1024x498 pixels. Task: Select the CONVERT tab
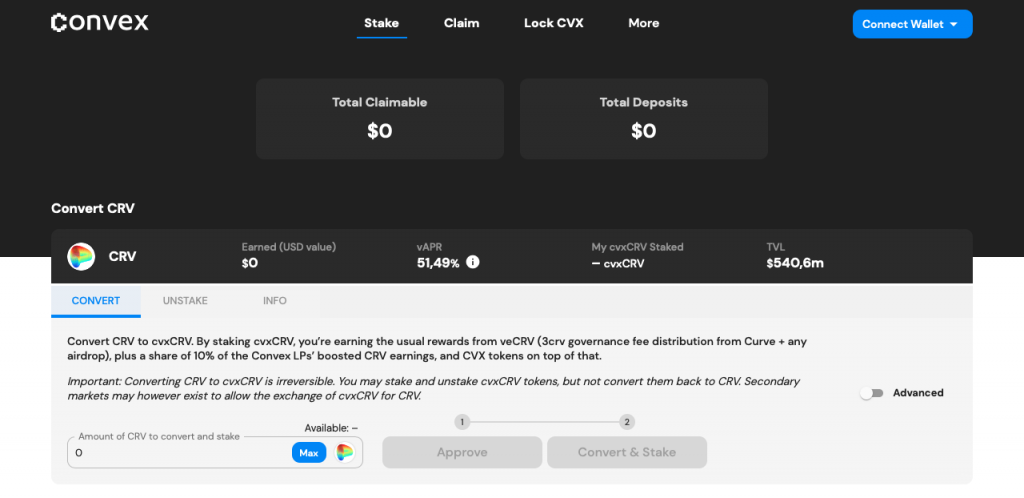[x=96, y=301]
